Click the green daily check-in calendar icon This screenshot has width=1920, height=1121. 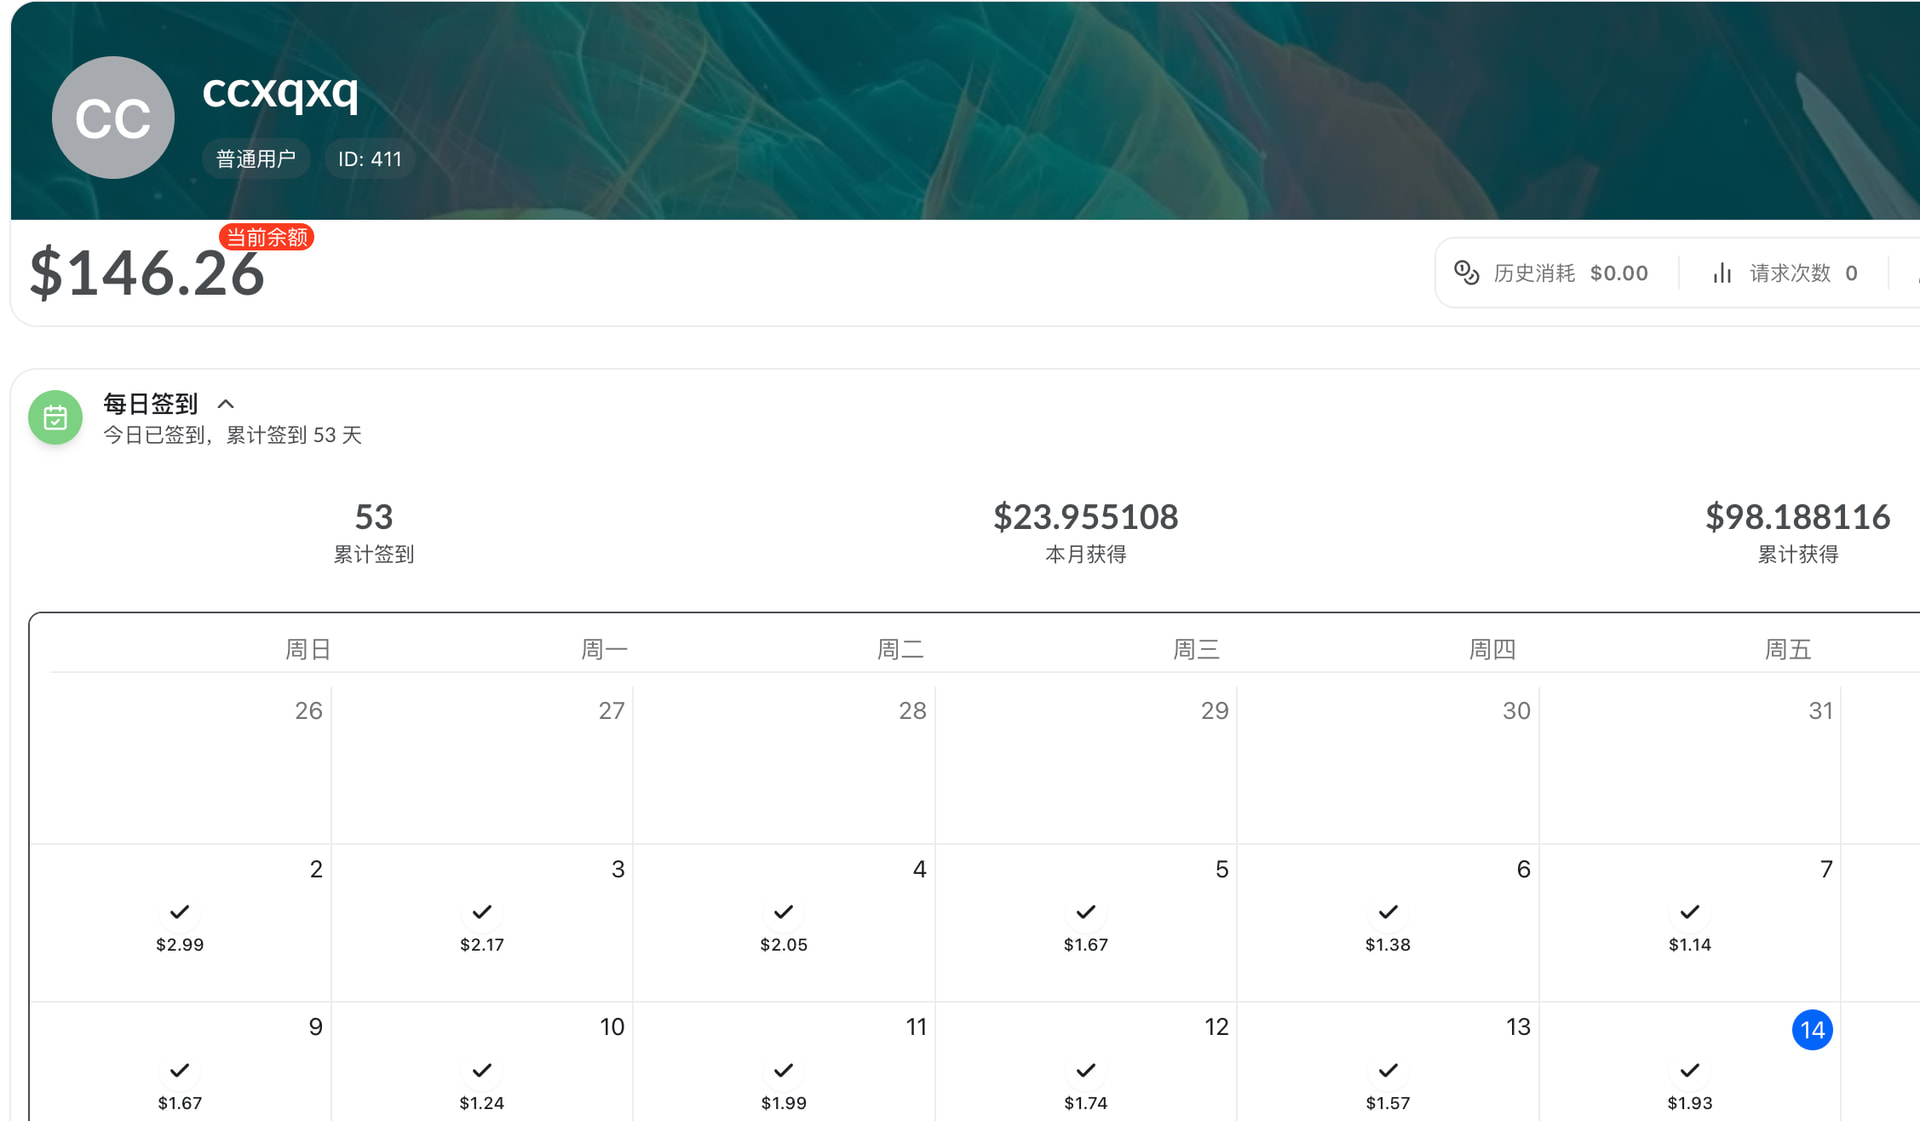pyautogui.click(x=55, y=418)
